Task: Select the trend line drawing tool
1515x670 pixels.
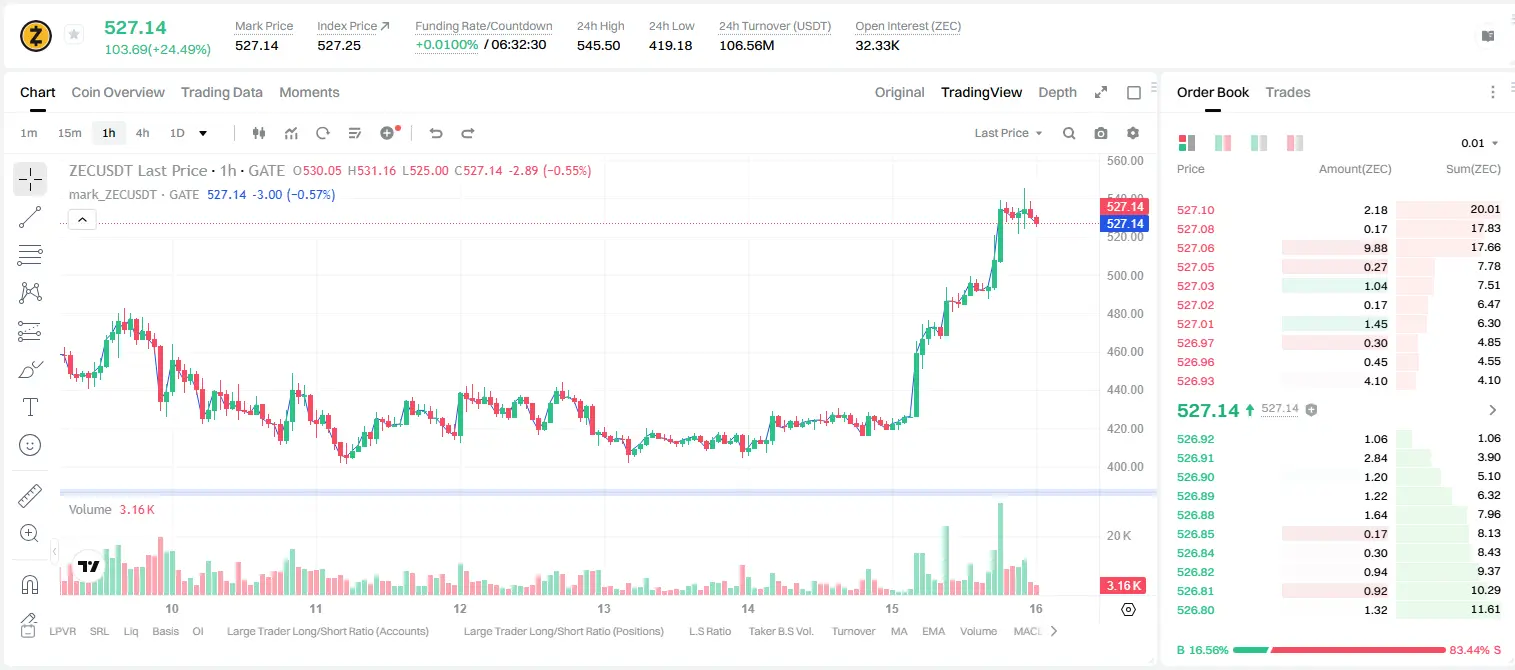Action: tap(30, 217)
